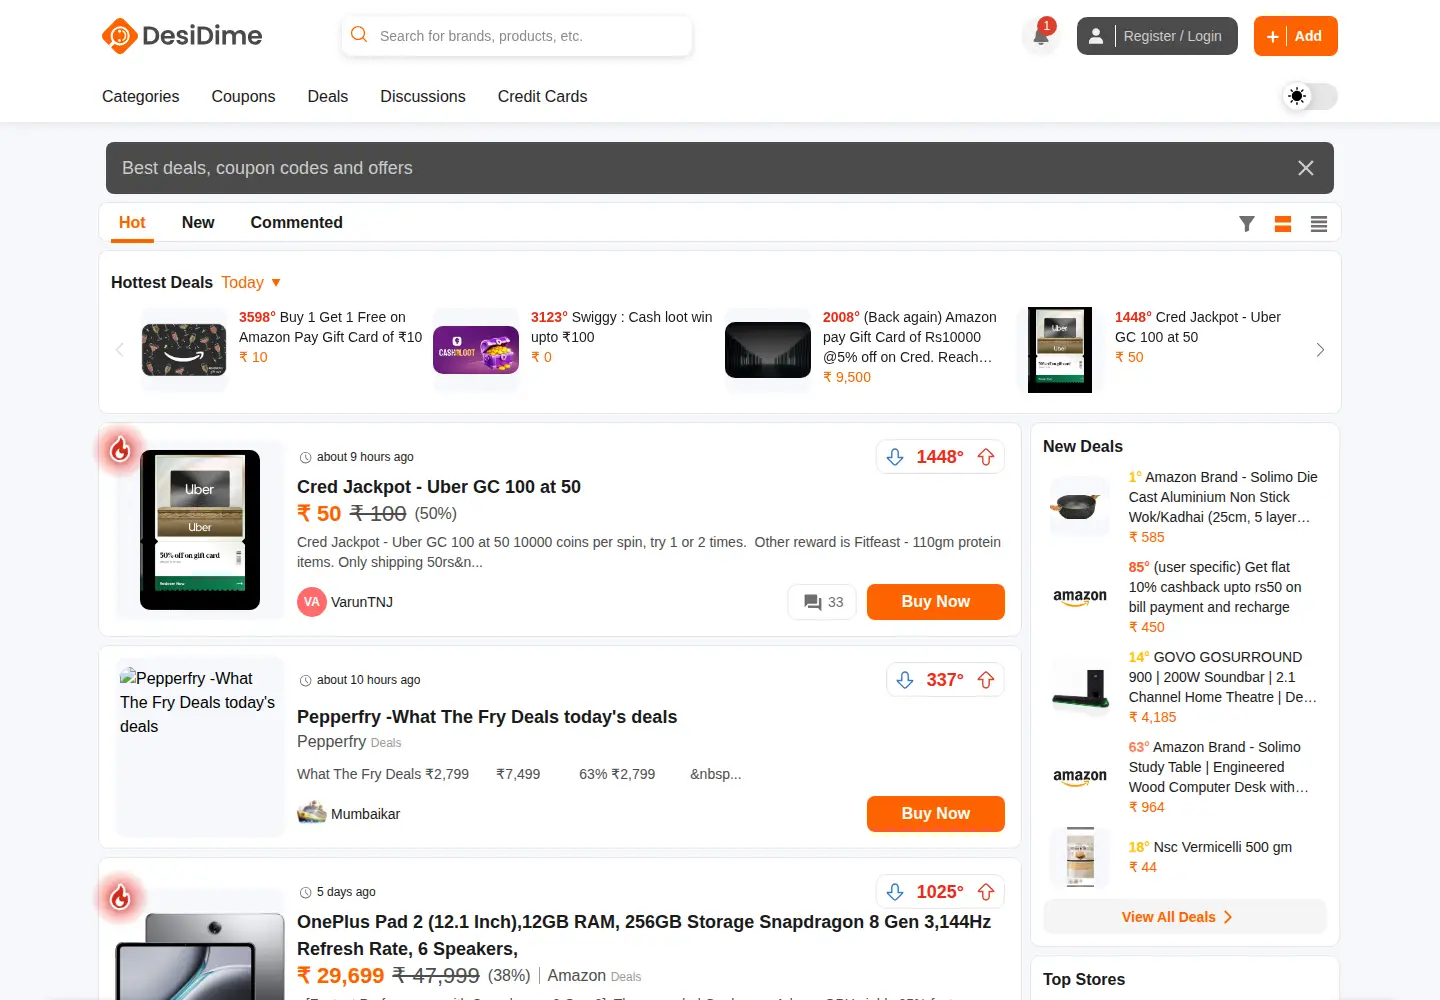The image size is (1440, 1000).
Task: Buy Now for Cred Jackpot Uber GC
Action: [x=936, y=602]
